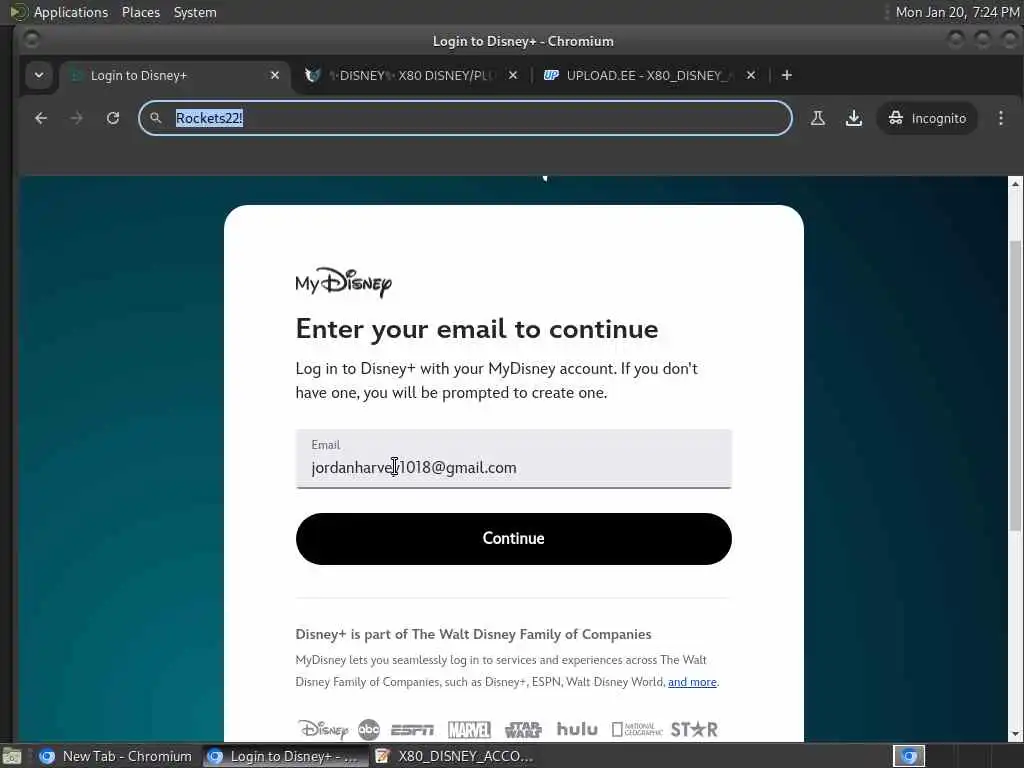Click the Disney+ family of companies heading
The image size is (1024, 768).
[473, 634]
